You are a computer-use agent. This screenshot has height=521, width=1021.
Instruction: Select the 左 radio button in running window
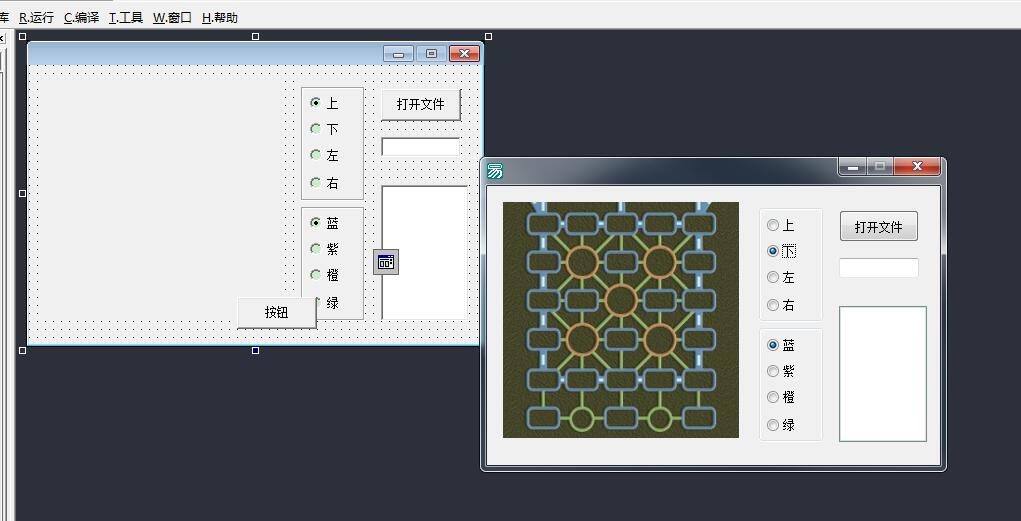(773, 278)
